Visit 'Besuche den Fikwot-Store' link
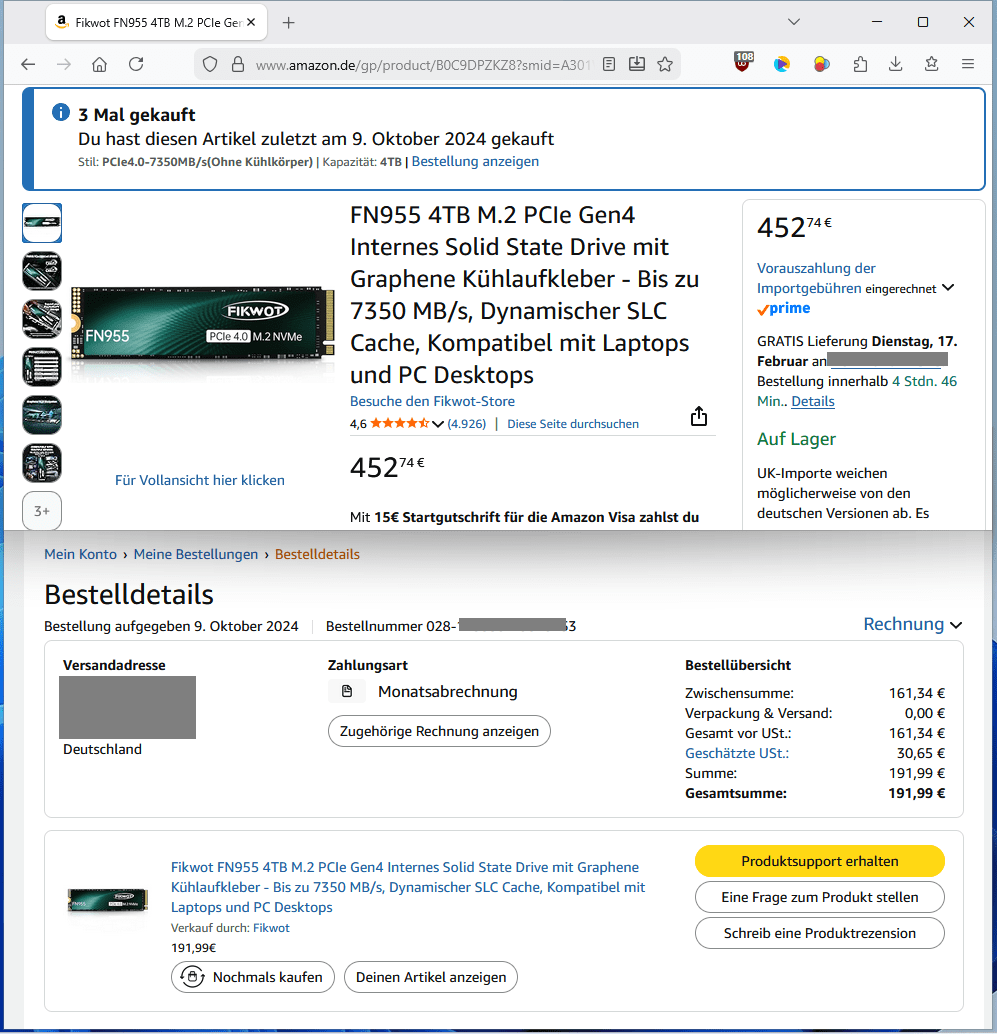997x1034 pixels. point(432,401)
